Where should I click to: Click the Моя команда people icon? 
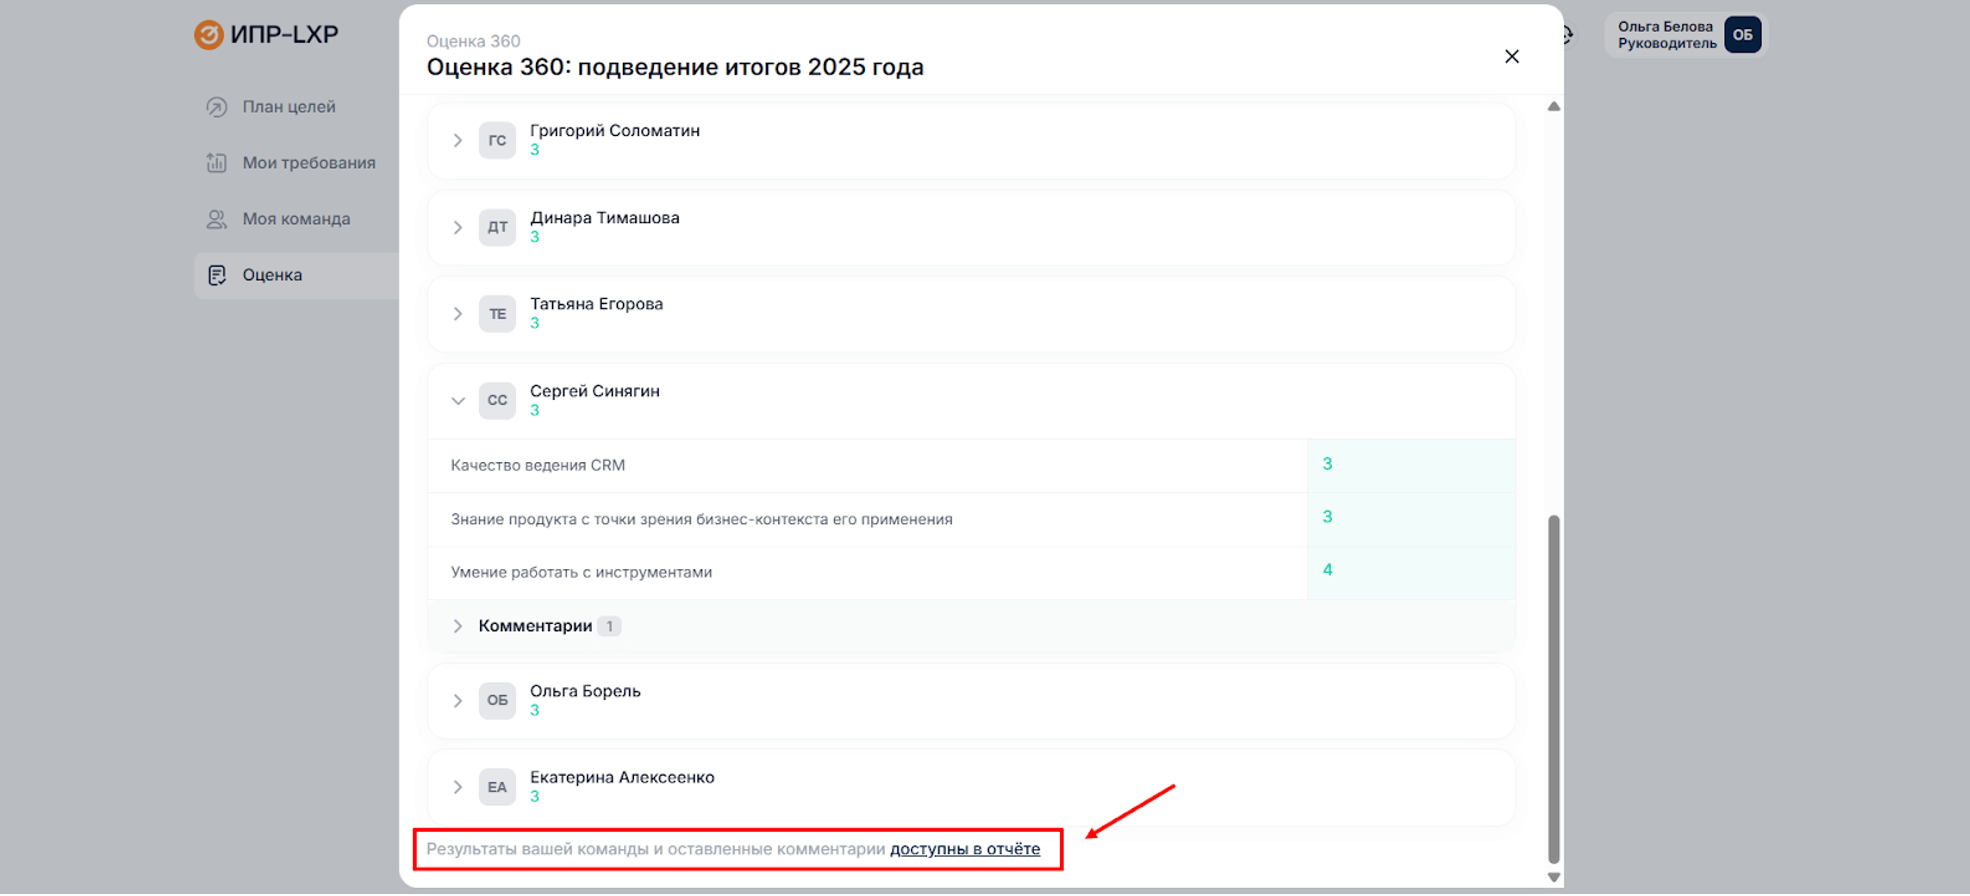pos(216,219)
